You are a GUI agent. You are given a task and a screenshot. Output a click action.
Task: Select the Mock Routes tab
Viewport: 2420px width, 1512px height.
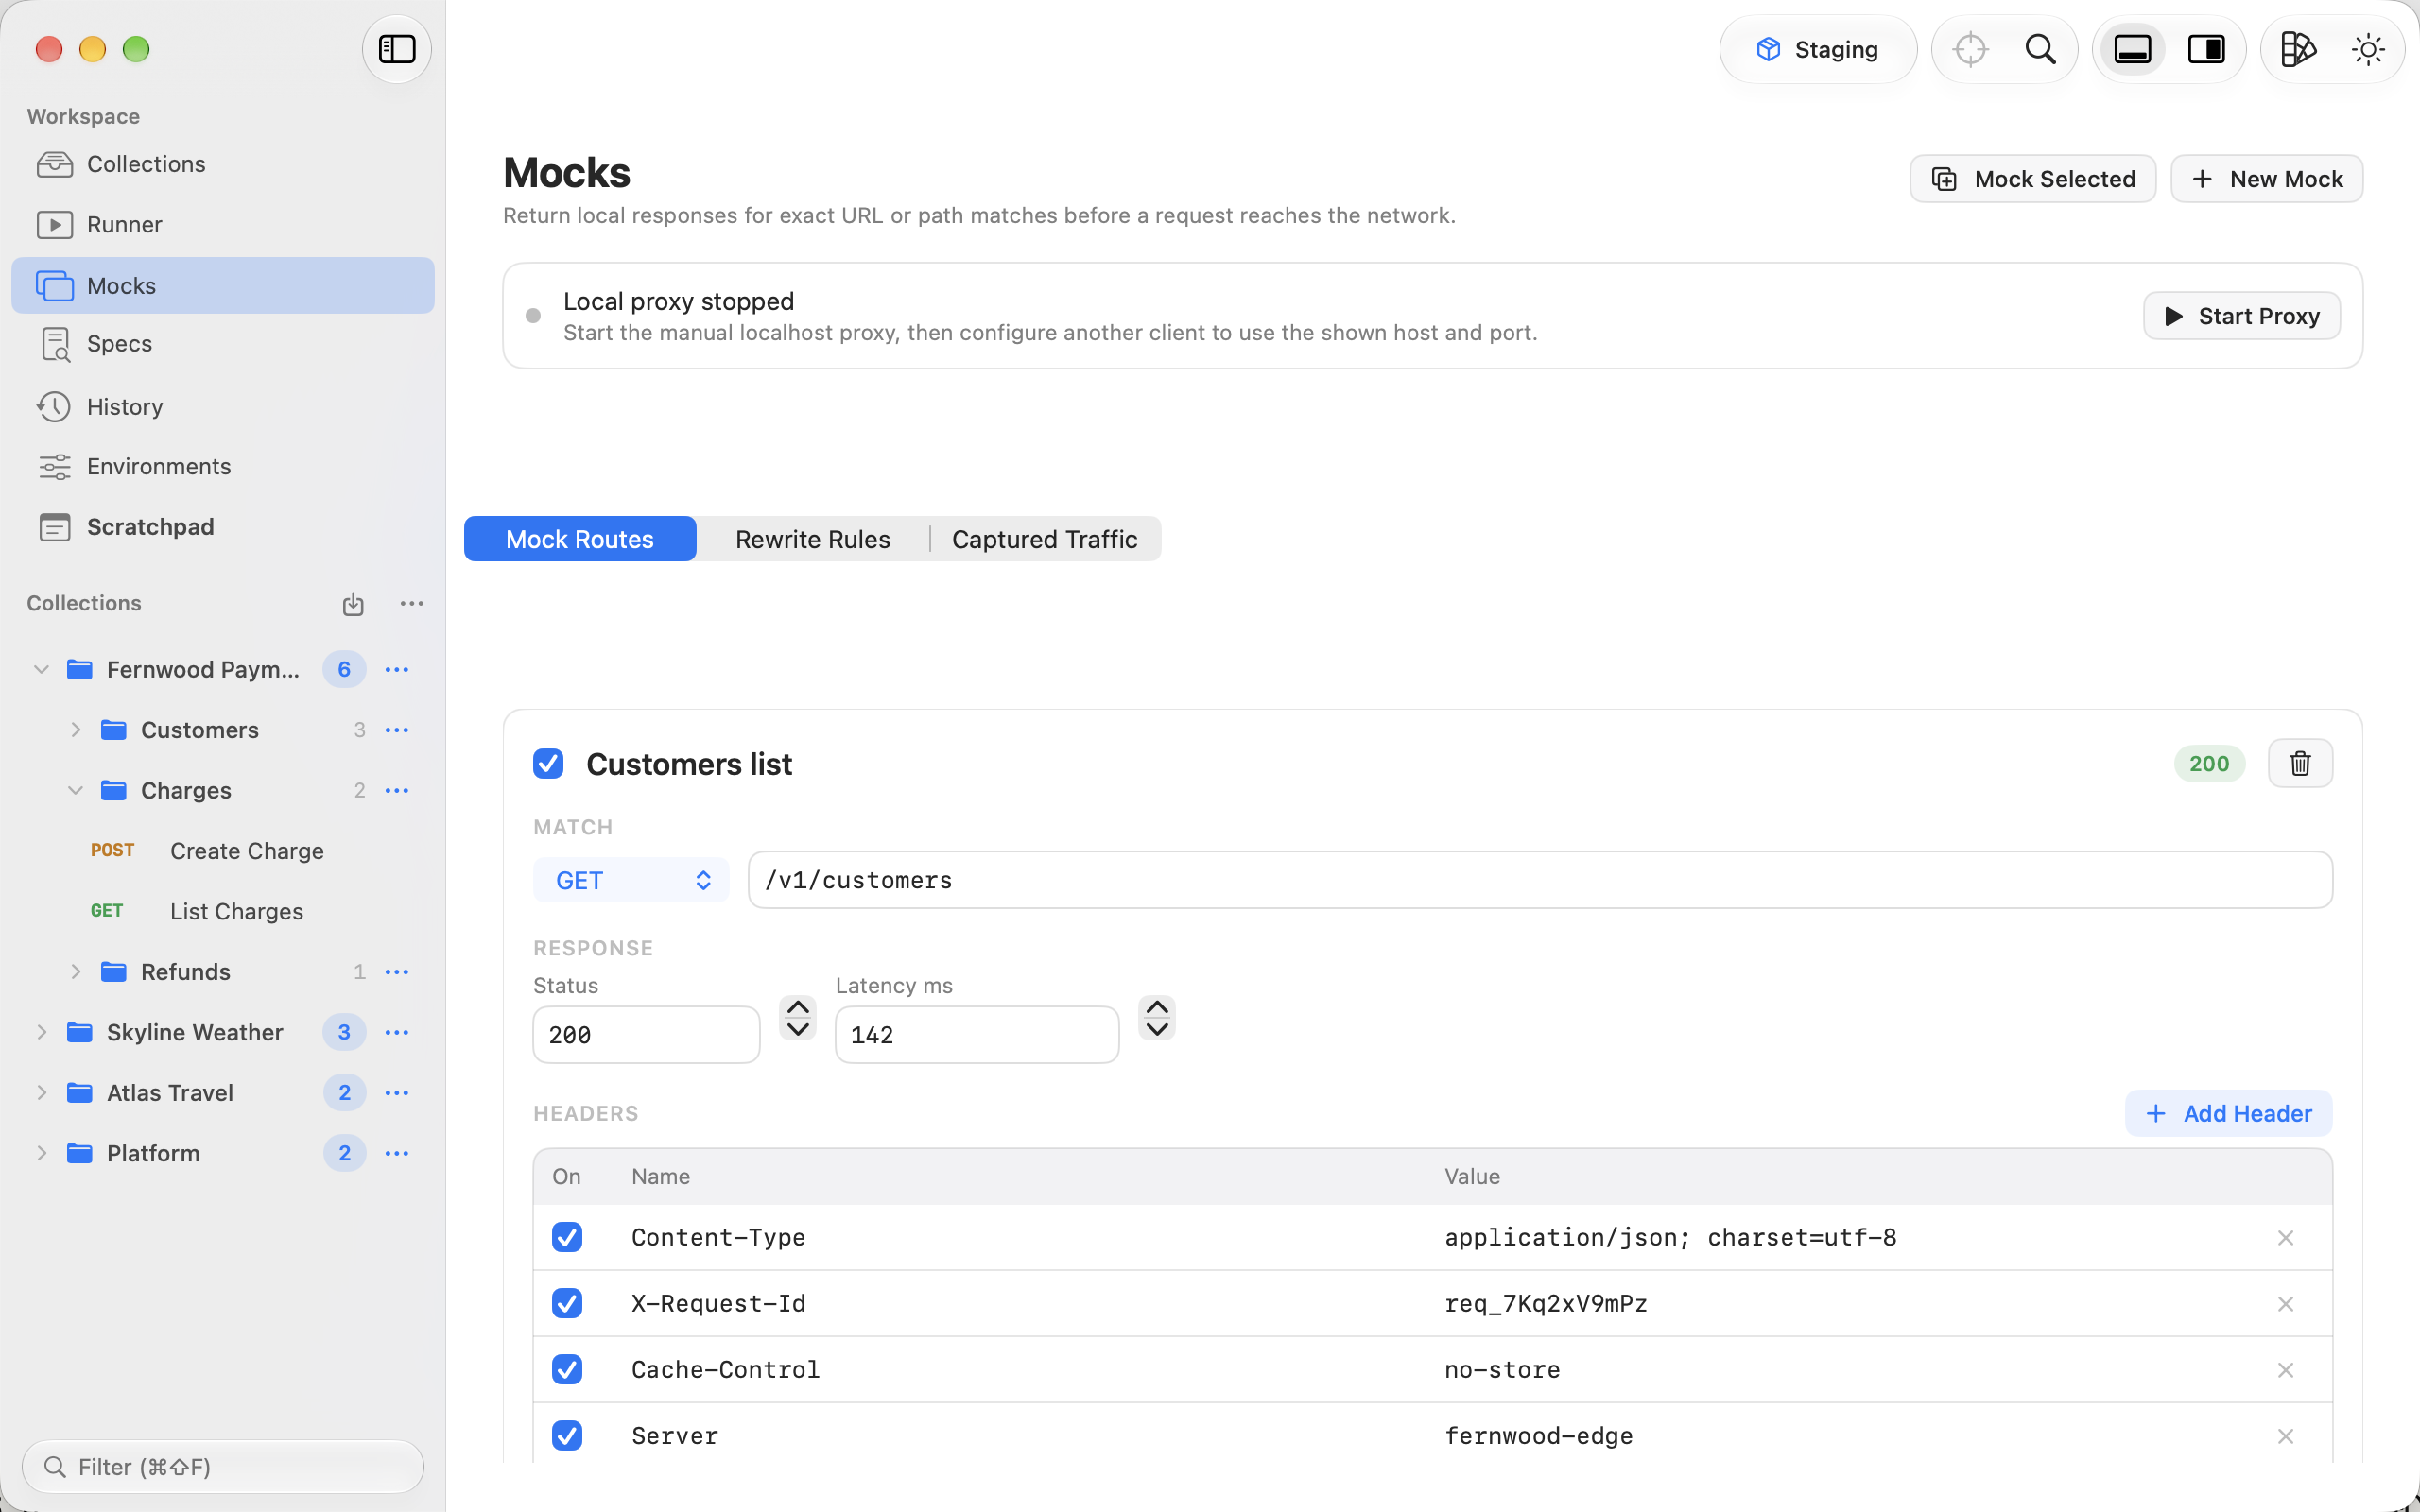click(x=580, y=539)
